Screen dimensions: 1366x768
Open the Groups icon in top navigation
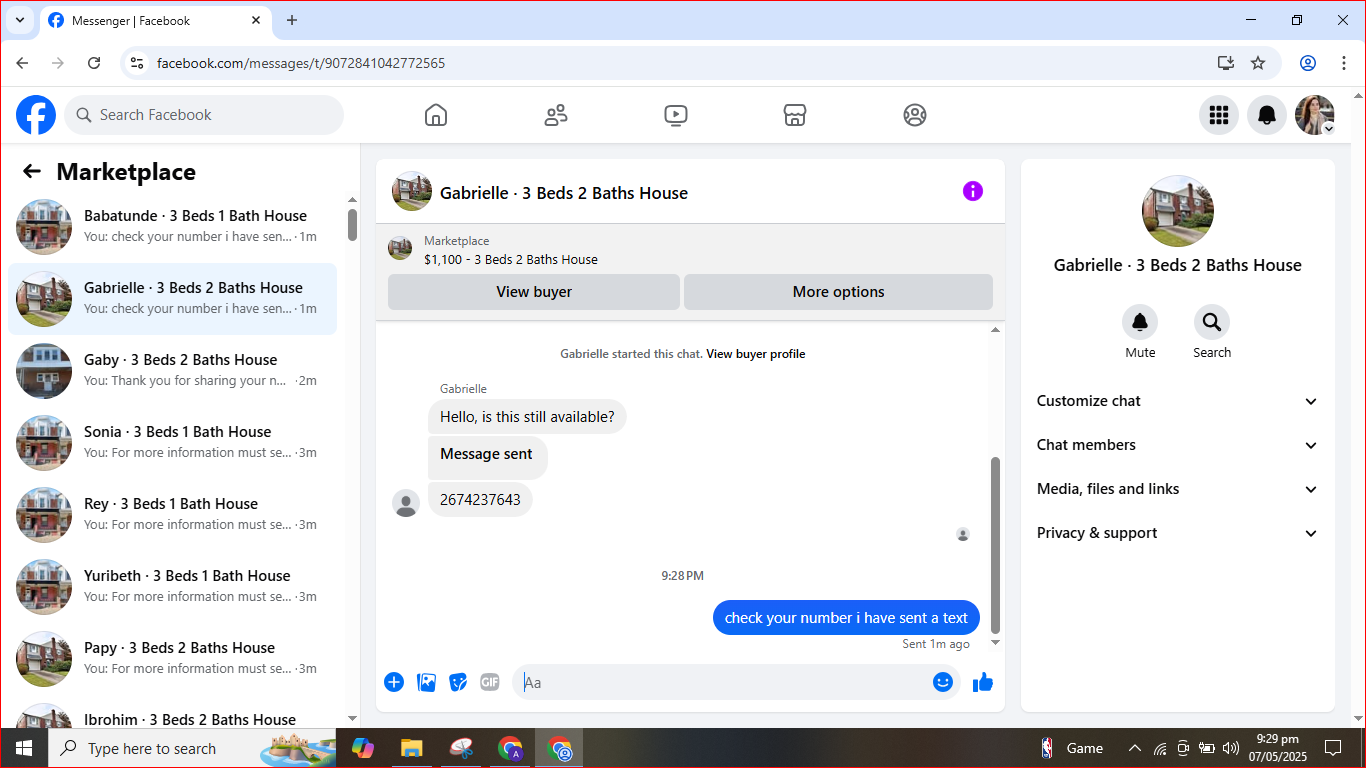(915, 115)
